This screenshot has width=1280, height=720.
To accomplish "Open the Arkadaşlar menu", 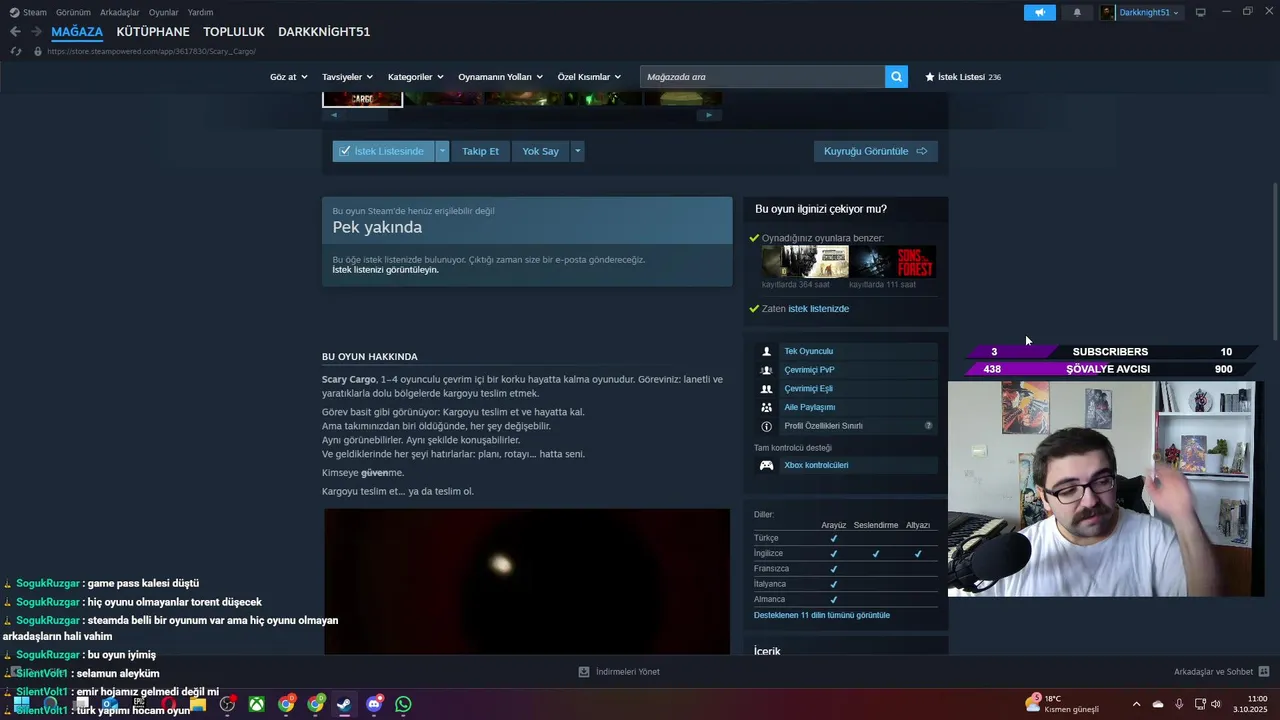I will pyautogui.click(x=119, y=12).
